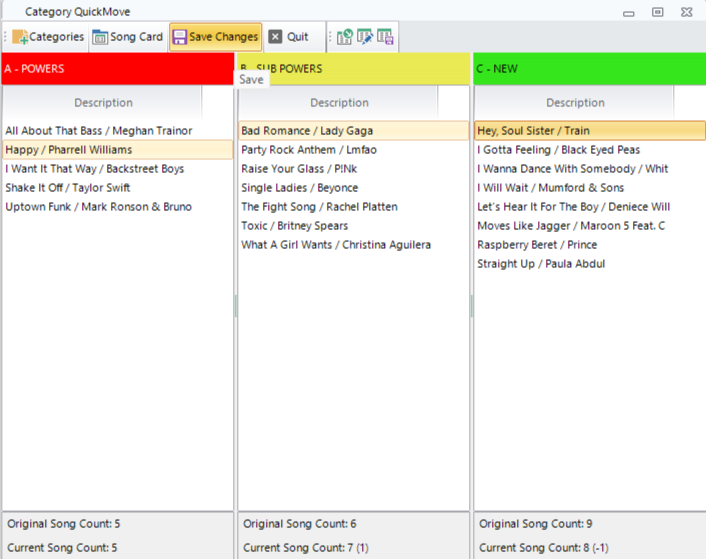Click the last purple grid icon in toolbar
The image size is (706, 559).
coord(385,37)
